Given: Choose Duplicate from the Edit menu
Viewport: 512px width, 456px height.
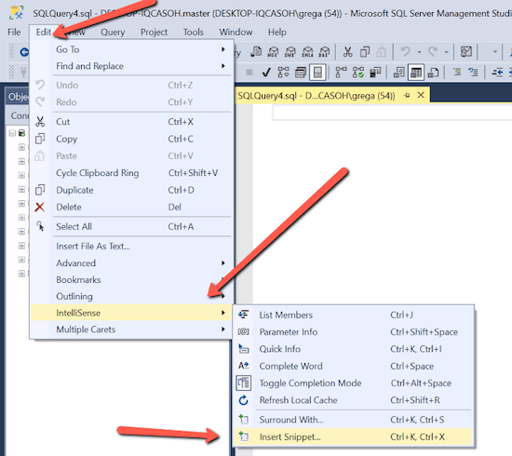Looking at the screenshot, I should click(x=131, y=190).
